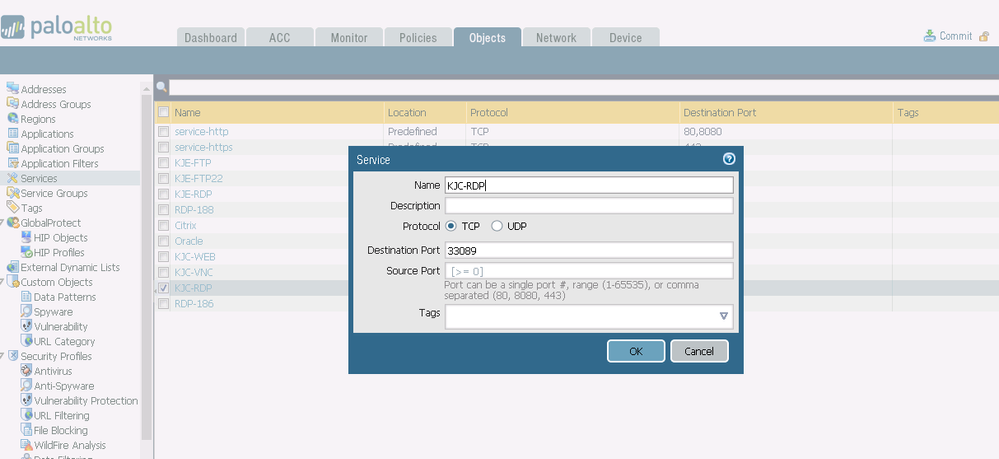Check the service-http row checkbox

click(163, 131)
